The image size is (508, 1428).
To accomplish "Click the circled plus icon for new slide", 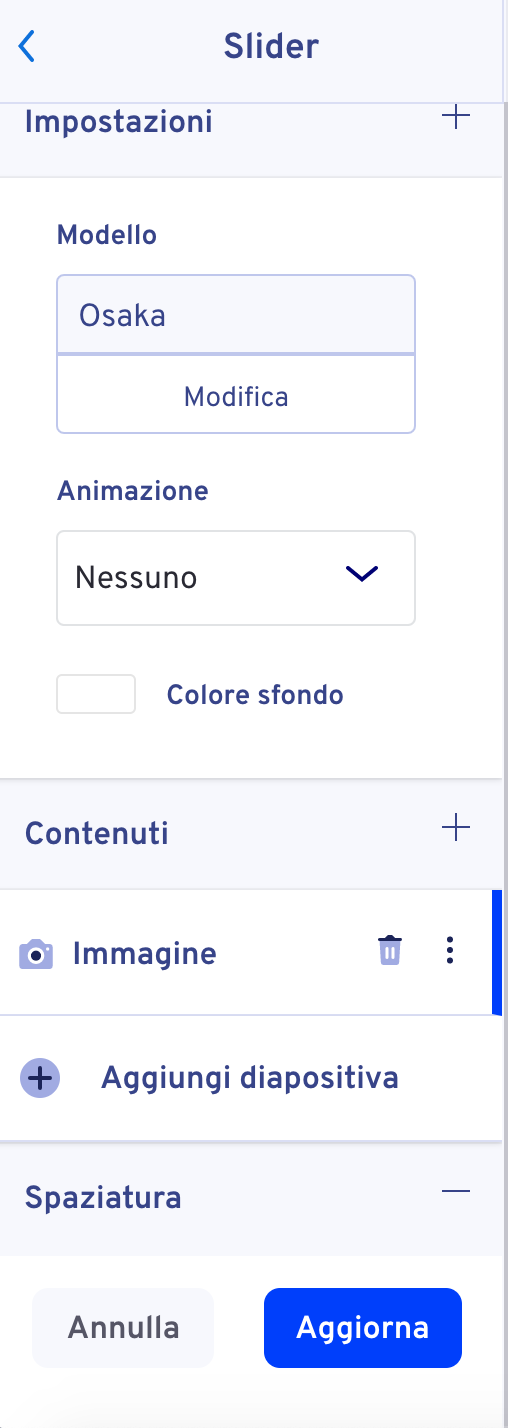I will tap(40, 1079).
